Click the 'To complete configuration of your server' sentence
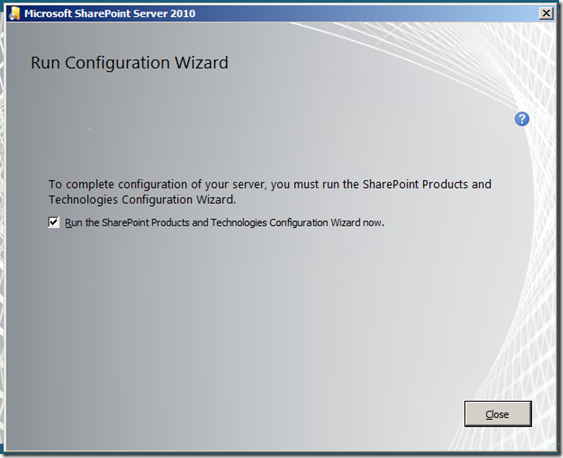This screenshot has height=458, width=563. pos(270,192)
